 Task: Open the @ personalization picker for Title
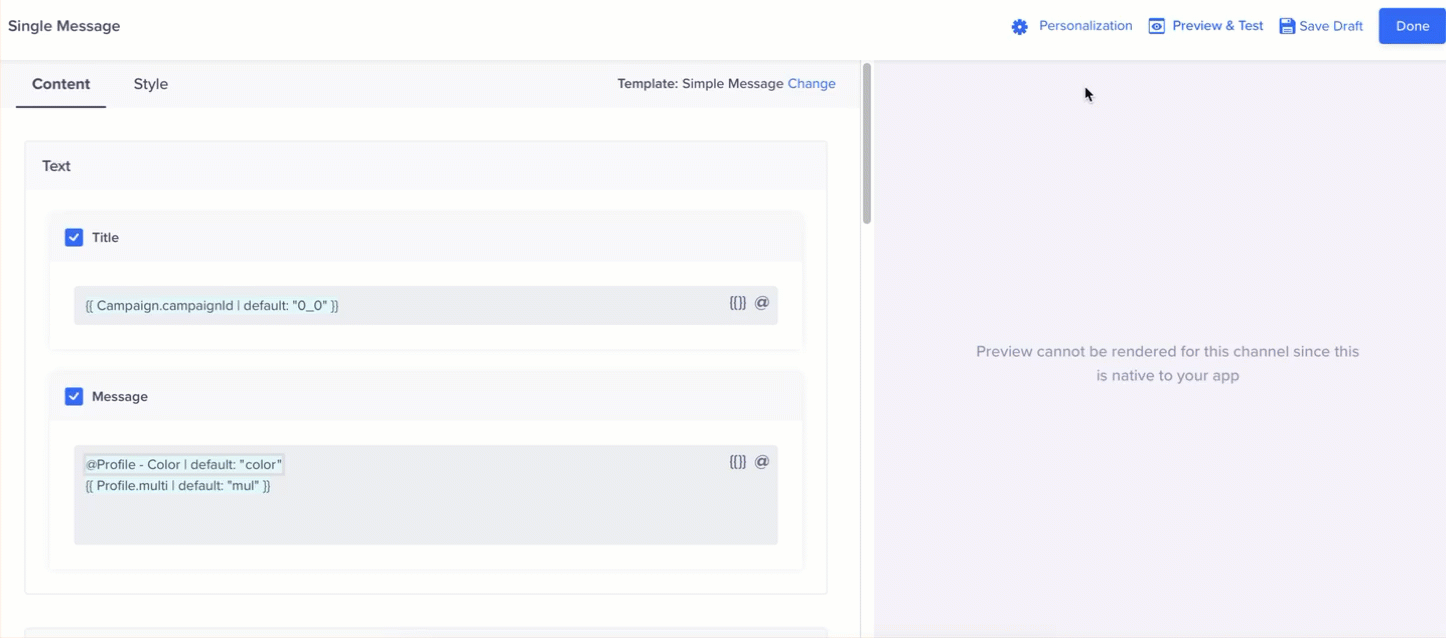click(763, 302)
